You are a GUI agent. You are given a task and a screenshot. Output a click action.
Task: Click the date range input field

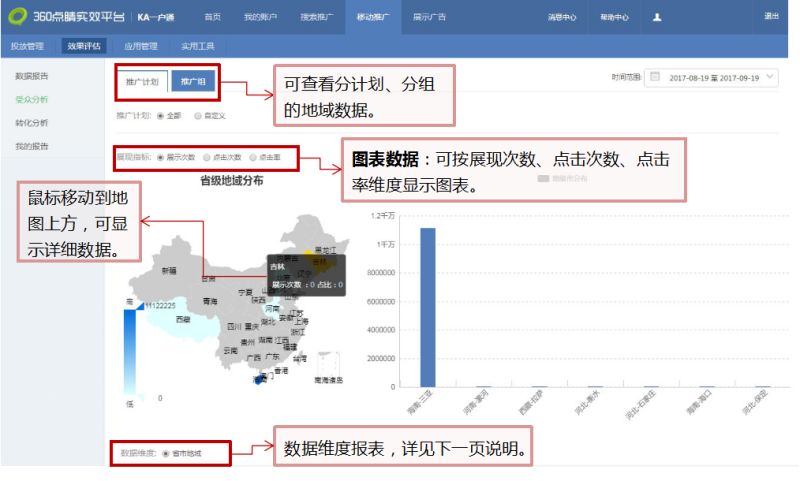tap(711, 78)
